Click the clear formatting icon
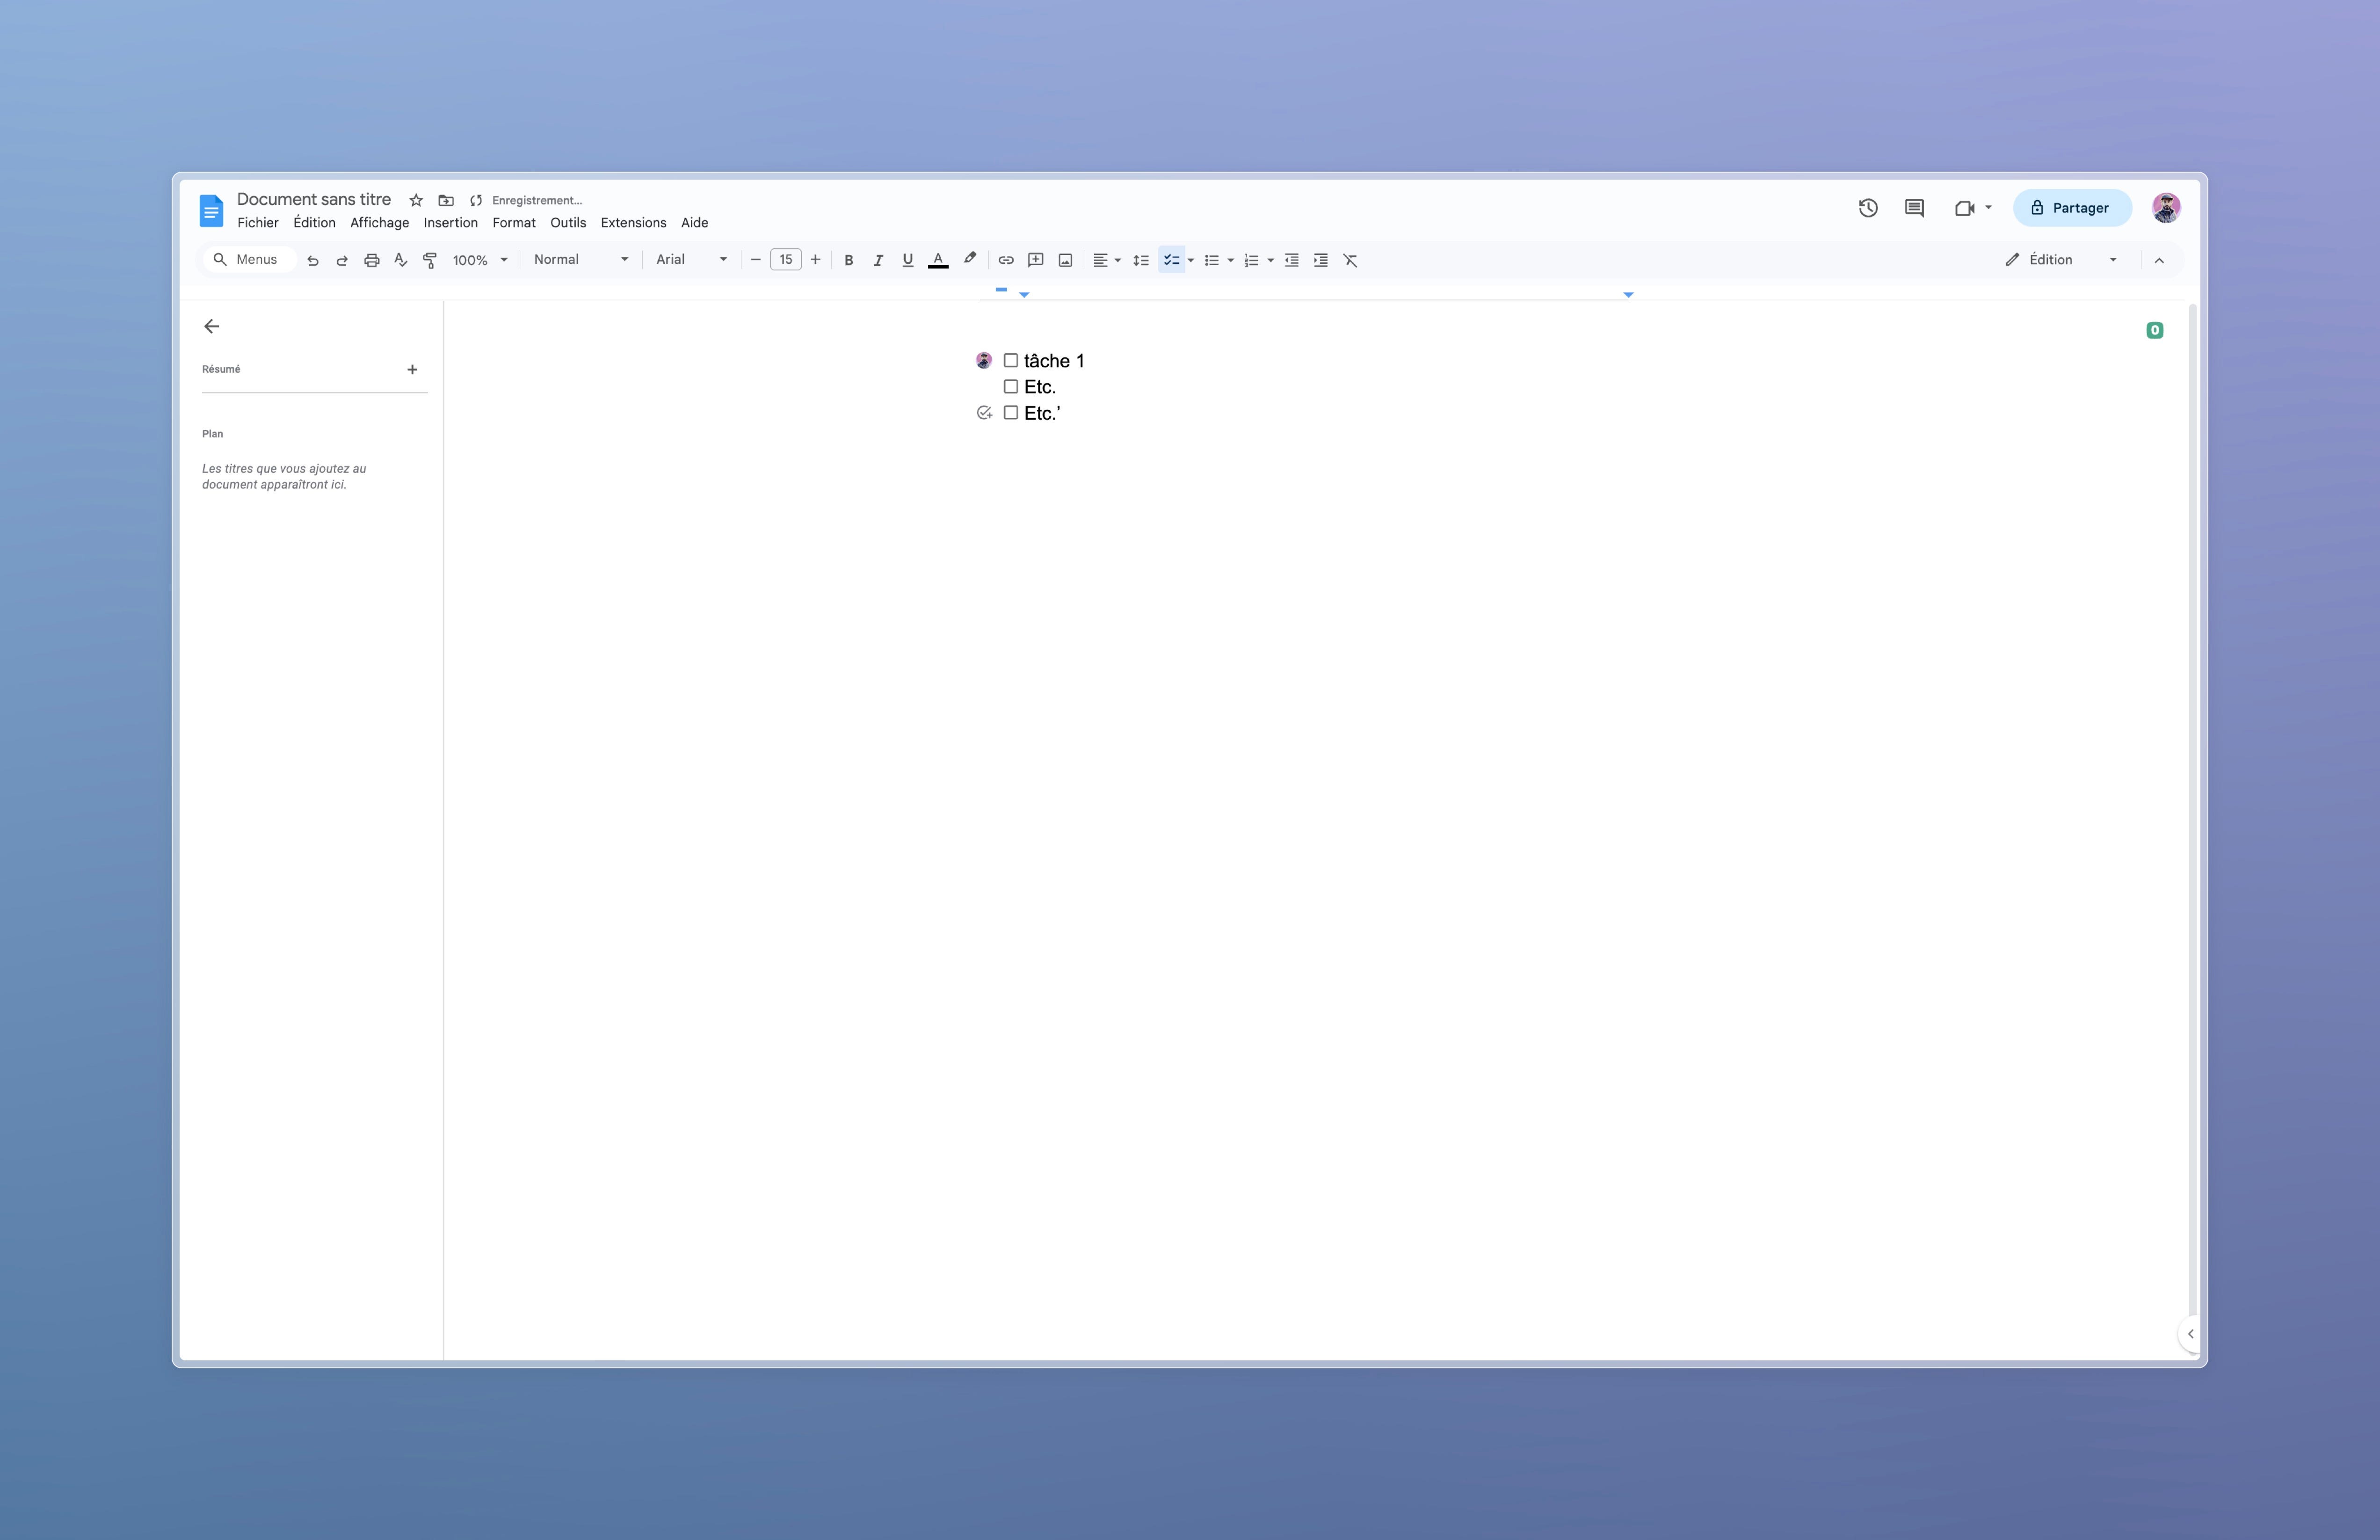This screenshot has height=1540, width=2380. [x=1351, y=260]
